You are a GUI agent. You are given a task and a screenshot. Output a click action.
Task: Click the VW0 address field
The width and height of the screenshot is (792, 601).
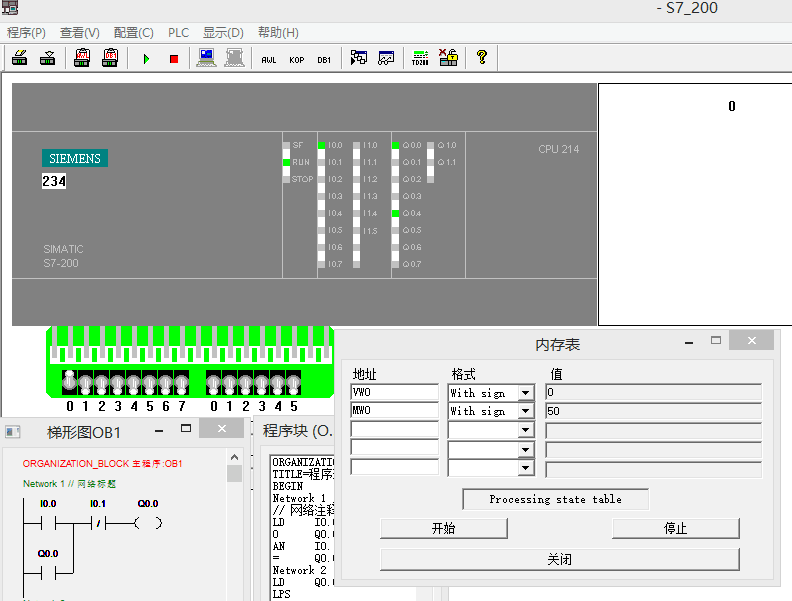tap(394, 392)
